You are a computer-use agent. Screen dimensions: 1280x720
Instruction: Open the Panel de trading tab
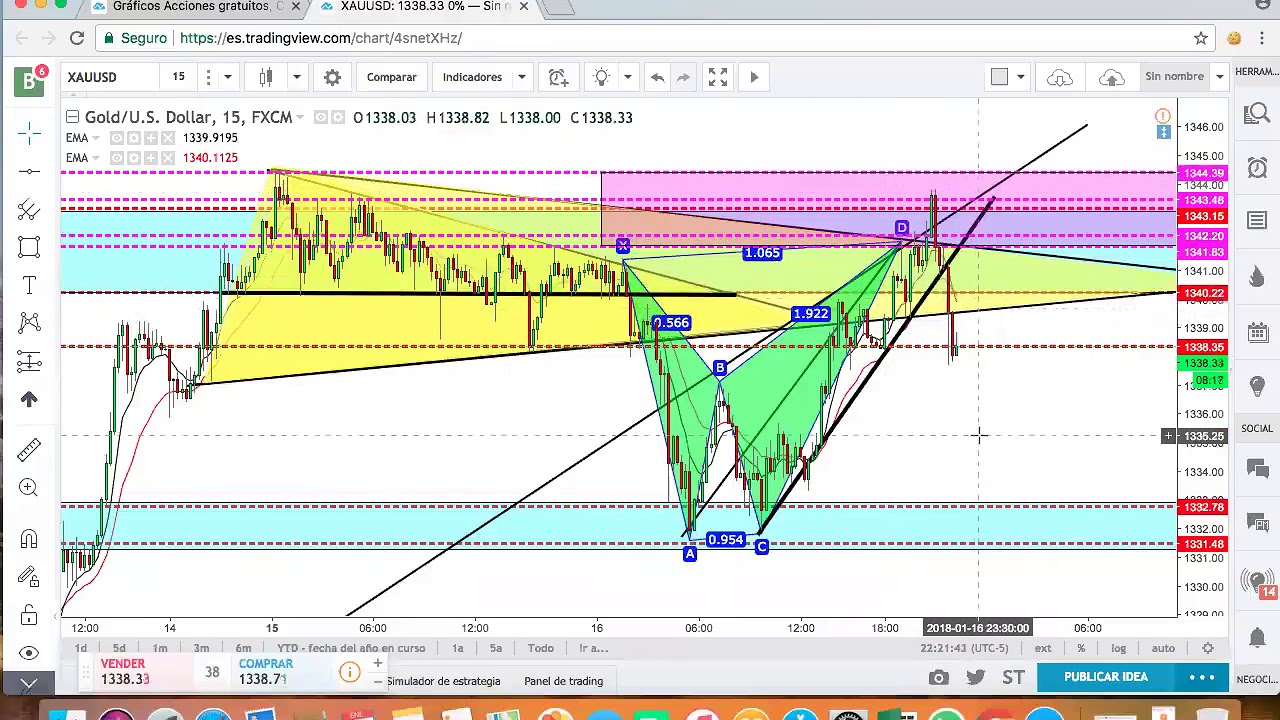pyautogui.click(x=563, y=681)
